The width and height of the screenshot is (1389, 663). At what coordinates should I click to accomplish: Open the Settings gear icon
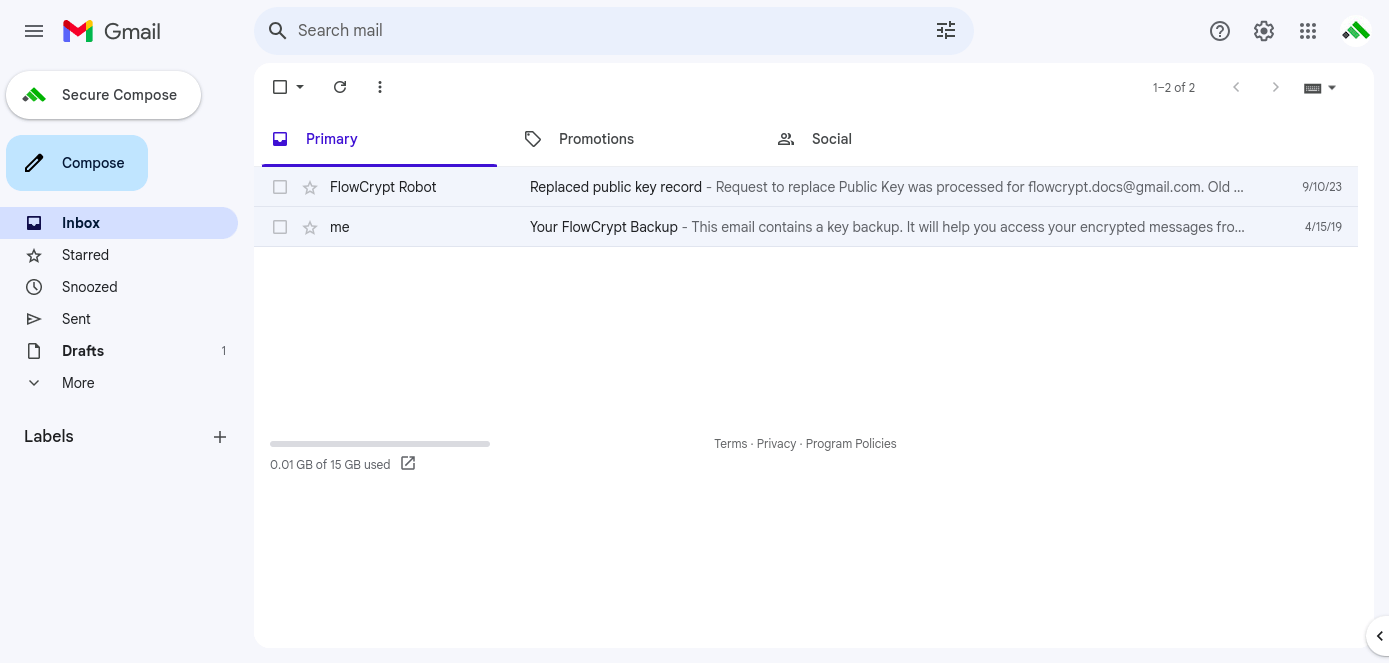[x=1264, y=31]
